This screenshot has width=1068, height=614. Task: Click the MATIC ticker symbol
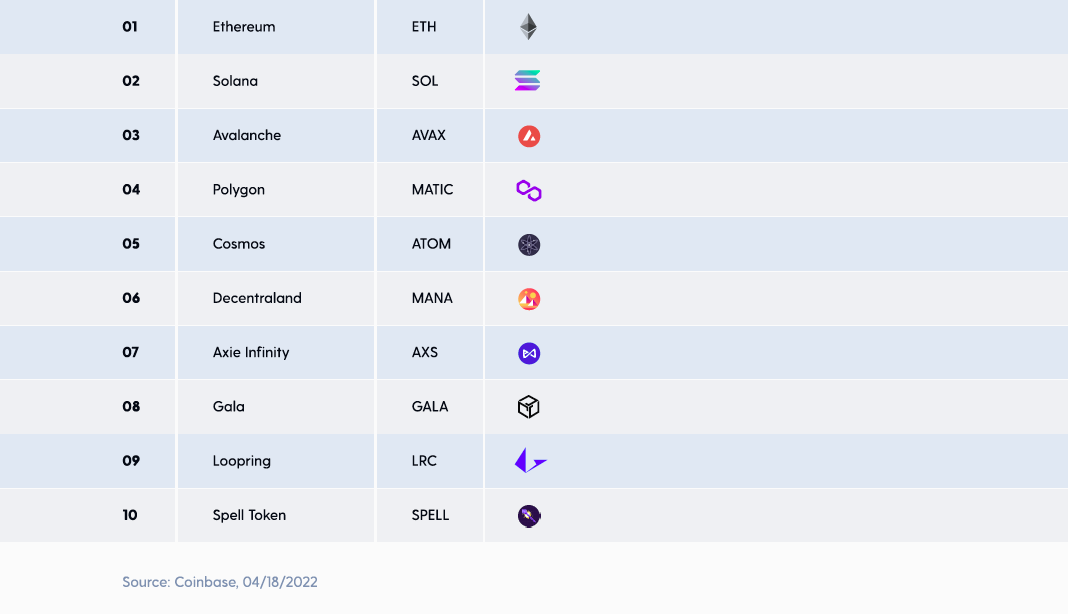(x=432, y=189)
